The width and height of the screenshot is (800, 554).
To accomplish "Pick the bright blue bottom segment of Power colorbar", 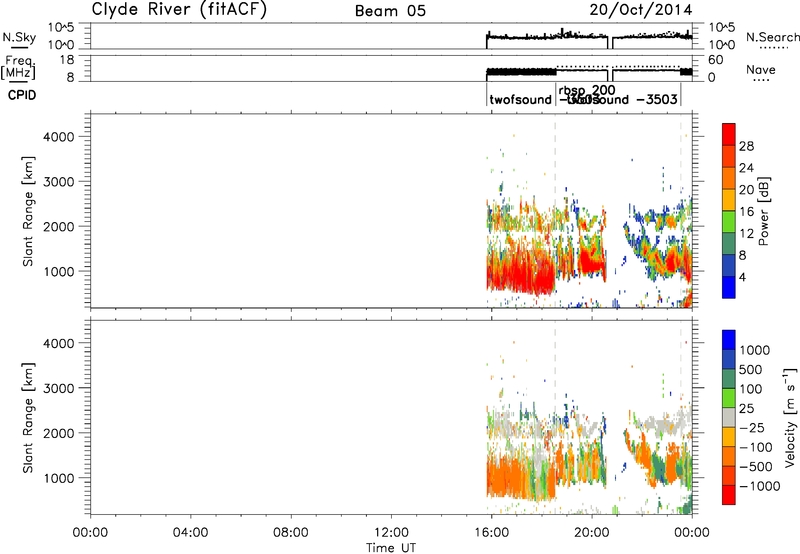I will point(729,287).
